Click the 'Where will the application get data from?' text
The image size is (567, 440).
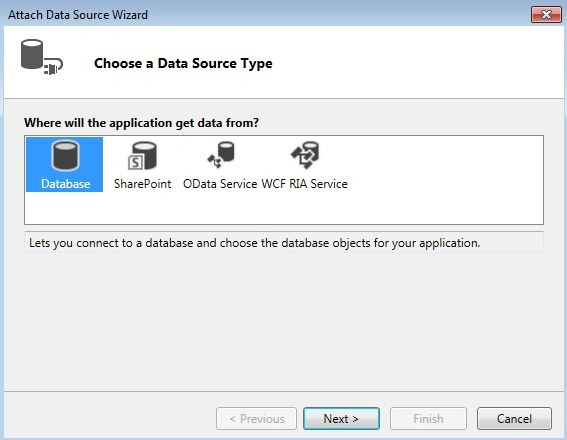click(x=141, y=123)
